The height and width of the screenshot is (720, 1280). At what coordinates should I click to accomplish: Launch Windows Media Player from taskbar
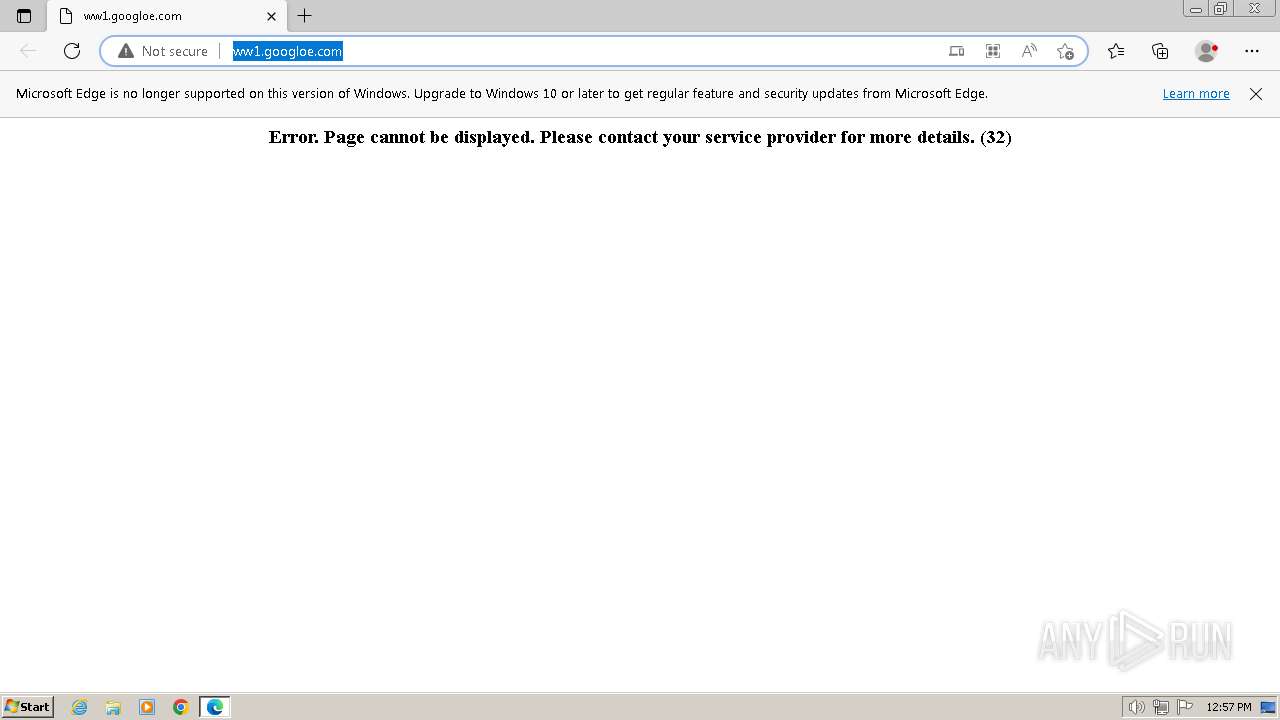pos(147,707)
